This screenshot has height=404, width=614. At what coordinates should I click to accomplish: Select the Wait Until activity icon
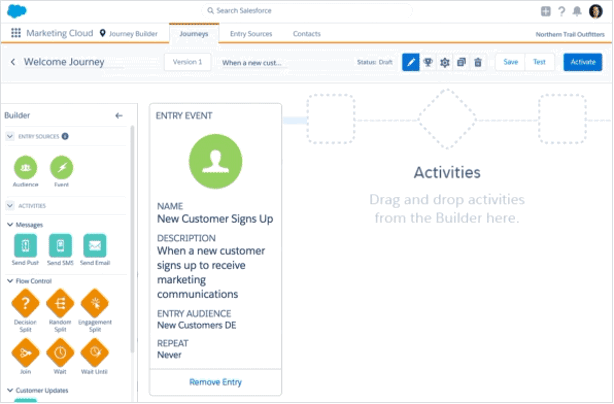tap(95, 353)
